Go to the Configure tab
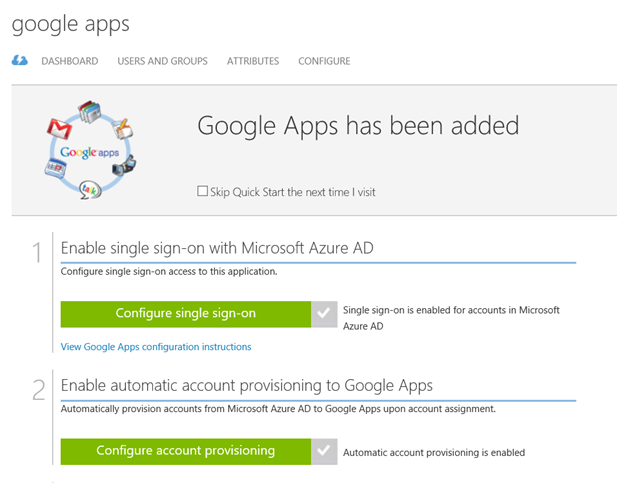Image resolution: width=617 pixels, height=483 pixels. (324, 61)
